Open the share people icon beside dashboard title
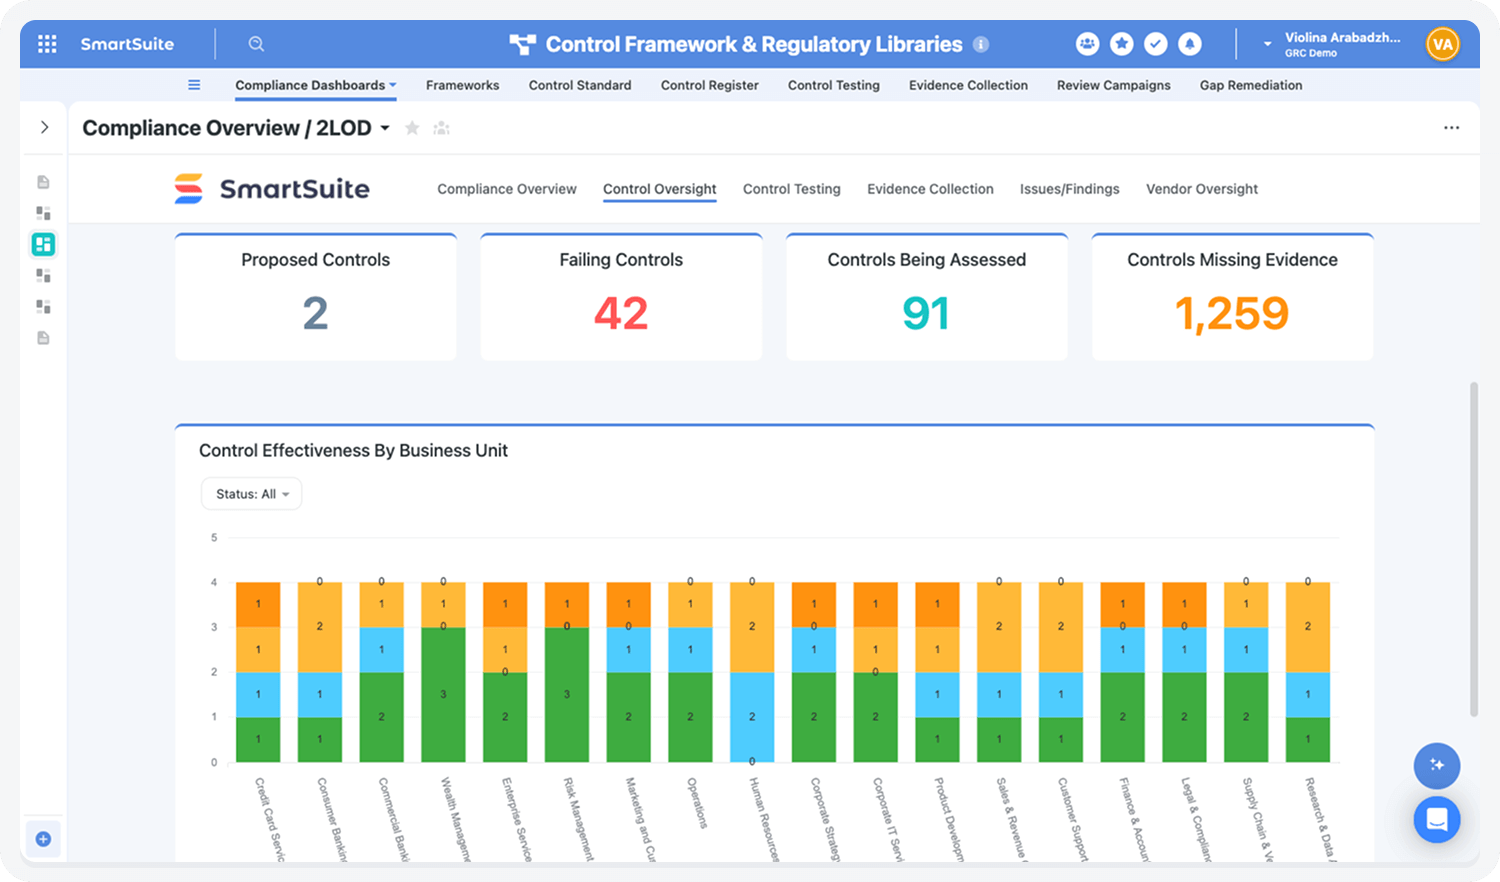Image resolution: width=1500 pixels, height=882 pixels. tap(441, 128)
